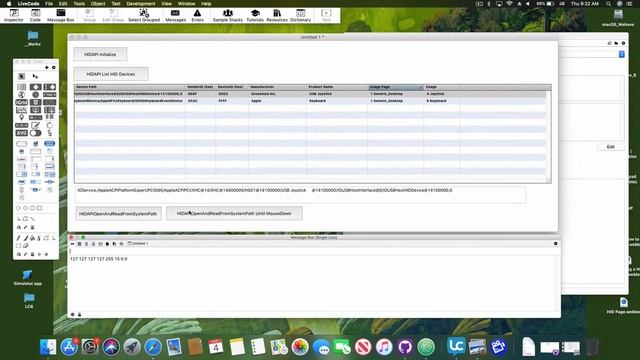
Task: Click the HIDAPI List HID Devices button
Action: [x=111, y=74]
